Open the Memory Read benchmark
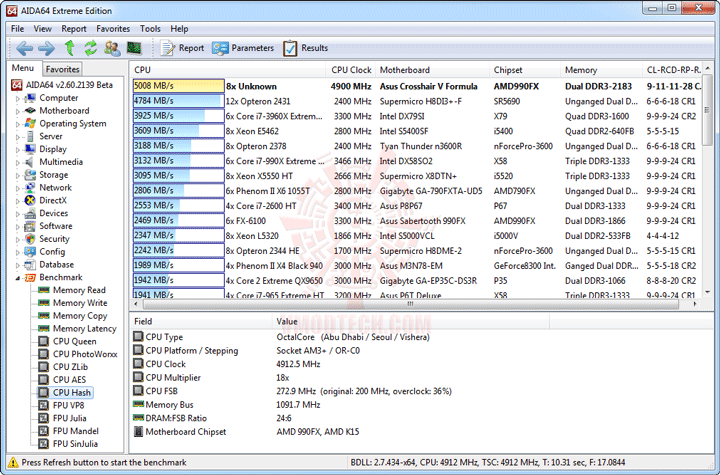Image resolution: width=720 pixels, height=475 pixels. click(79, 290)
